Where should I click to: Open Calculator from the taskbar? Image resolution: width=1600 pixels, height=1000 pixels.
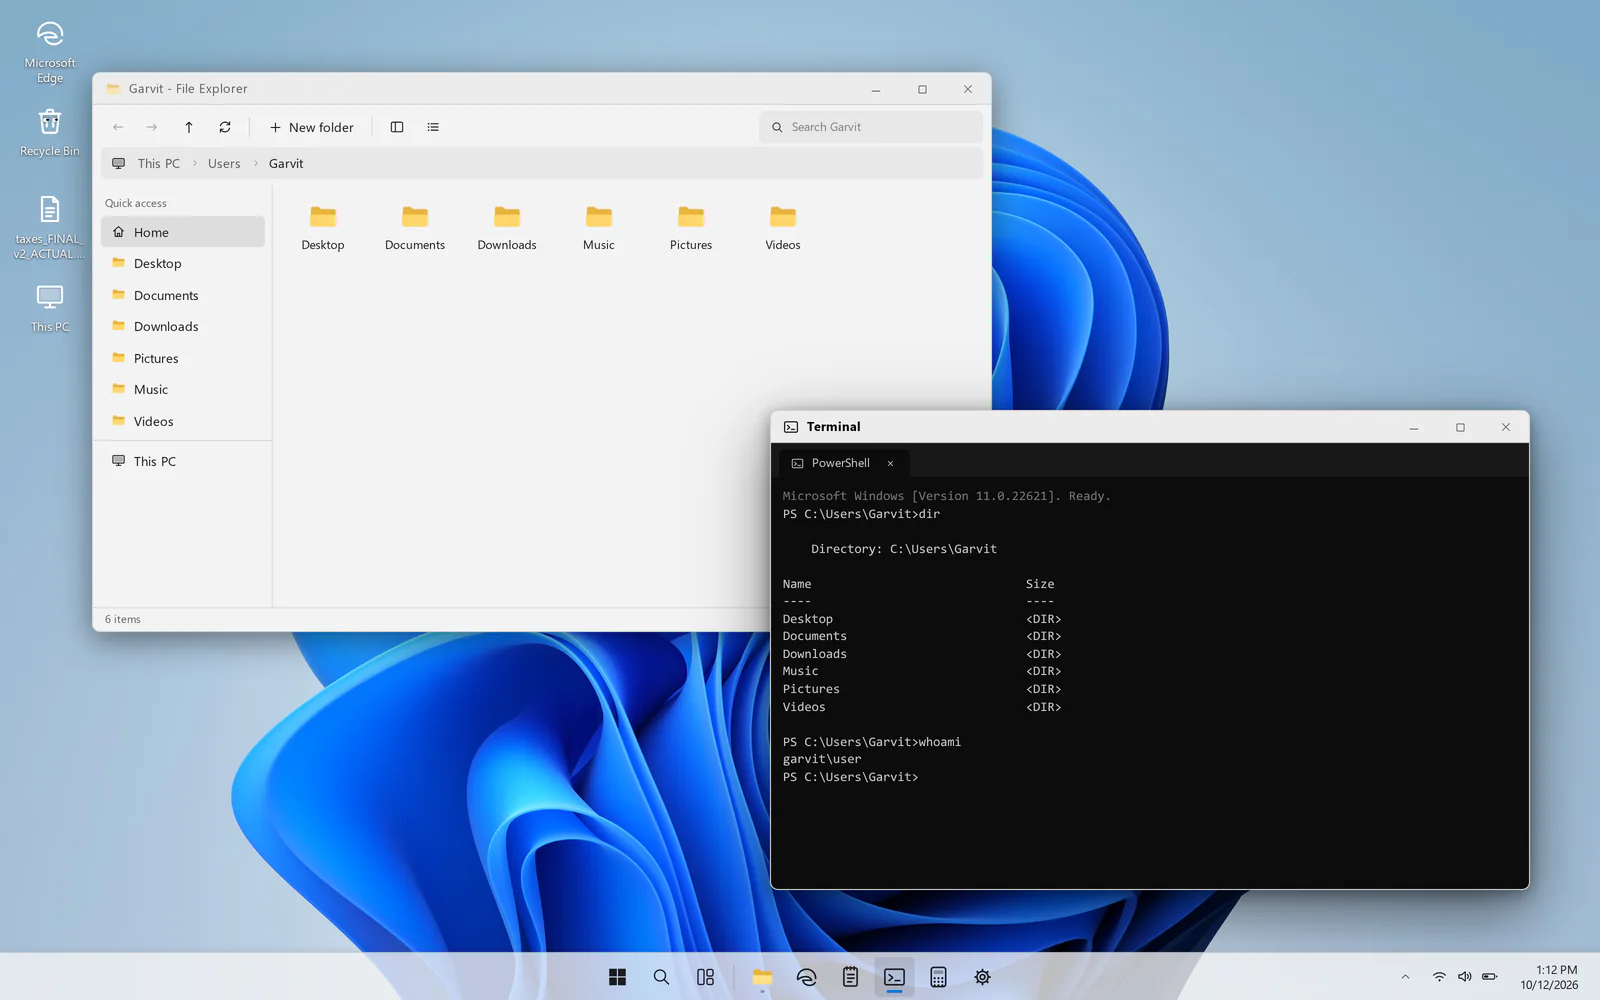938,977
